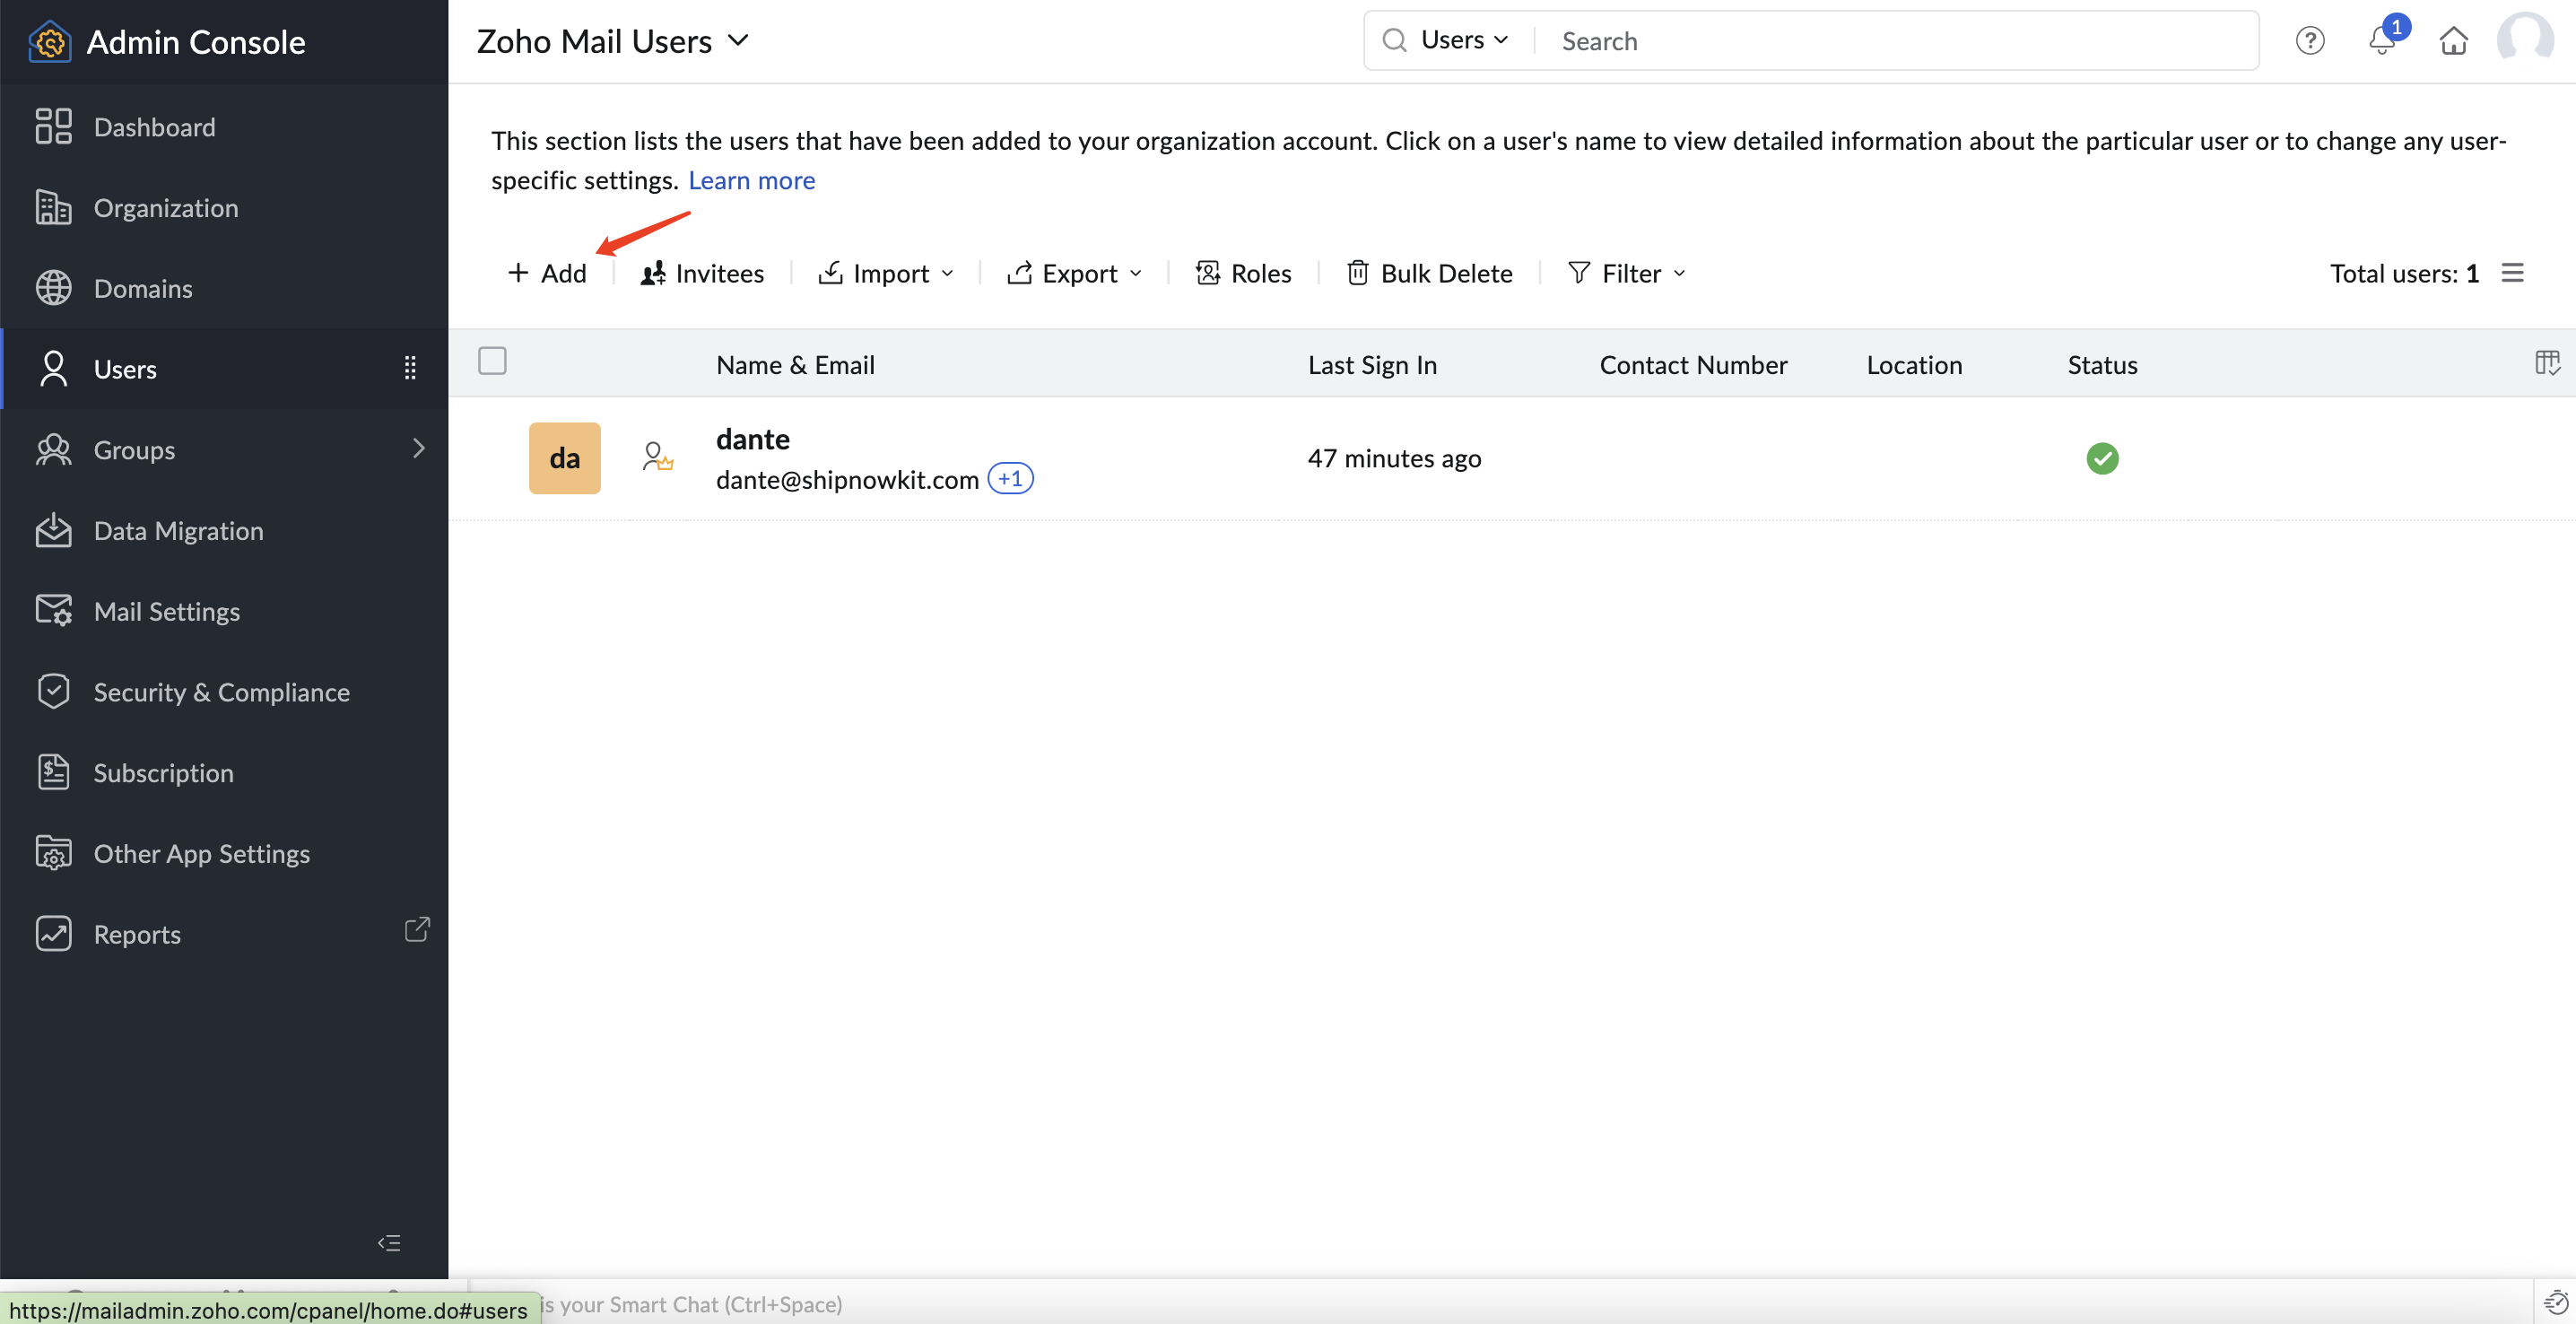The width and height of the screenshot is (2576, 1324).
Task: Open Reports external link icon
Action: tap(417, 929)
